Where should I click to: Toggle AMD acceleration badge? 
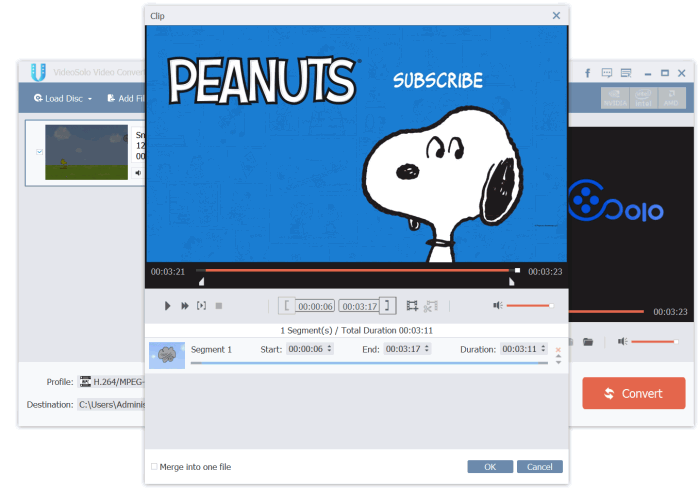click(x=671, y=98)
